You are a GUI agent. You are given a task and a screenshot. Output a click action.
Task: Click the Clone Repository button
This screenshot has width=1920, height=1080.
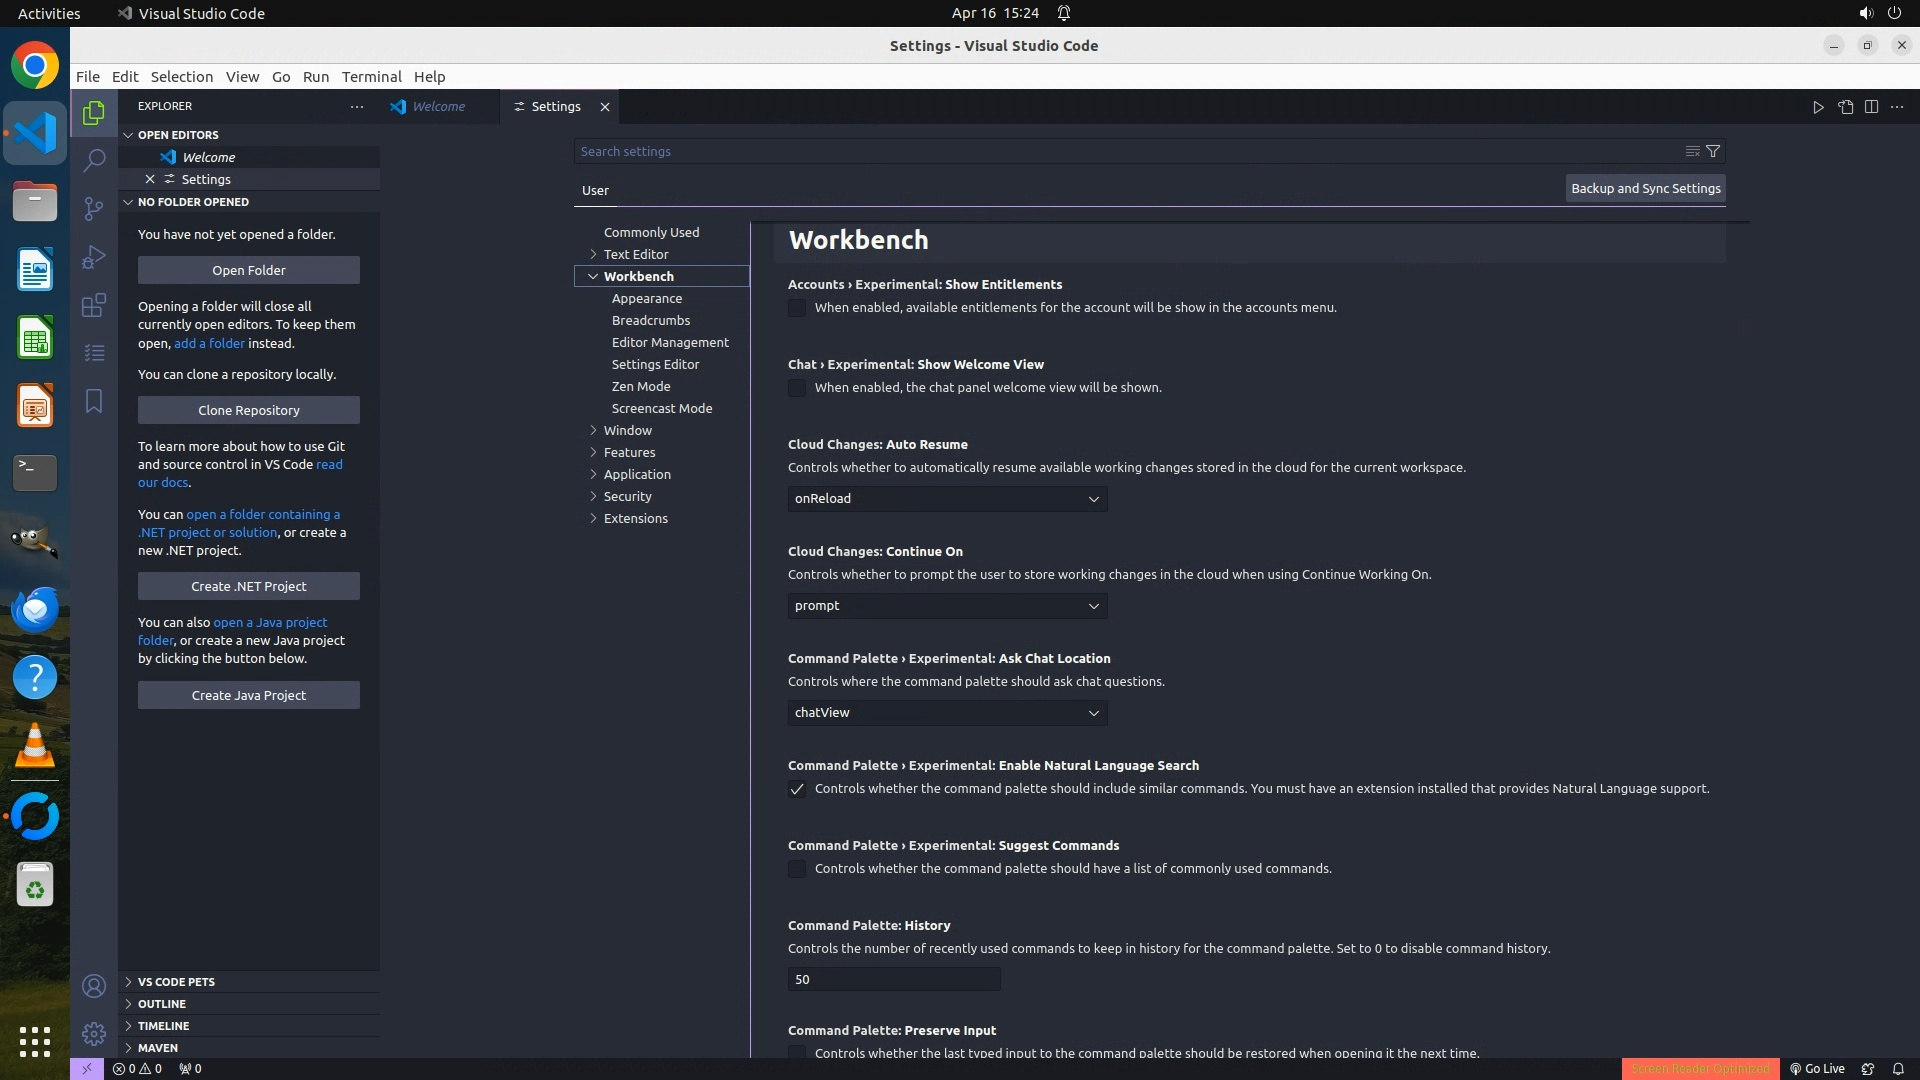pyautogui.click(x=248, y=410)
